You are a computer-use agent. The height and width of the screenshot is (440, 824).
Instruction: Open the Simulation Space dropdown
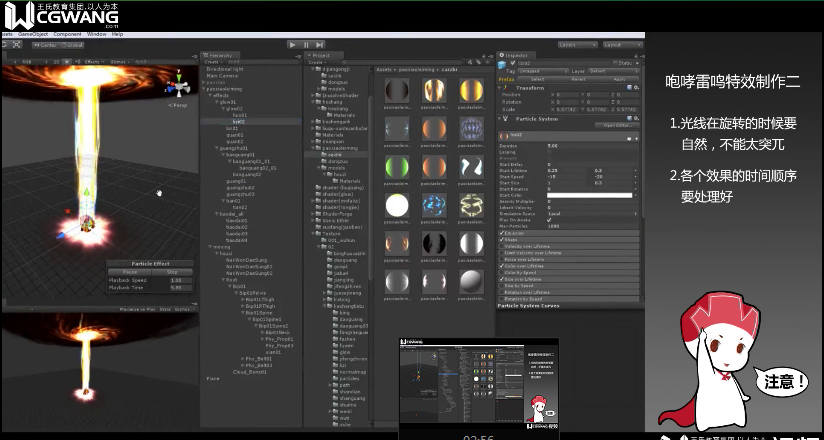(x=593, y=214)
